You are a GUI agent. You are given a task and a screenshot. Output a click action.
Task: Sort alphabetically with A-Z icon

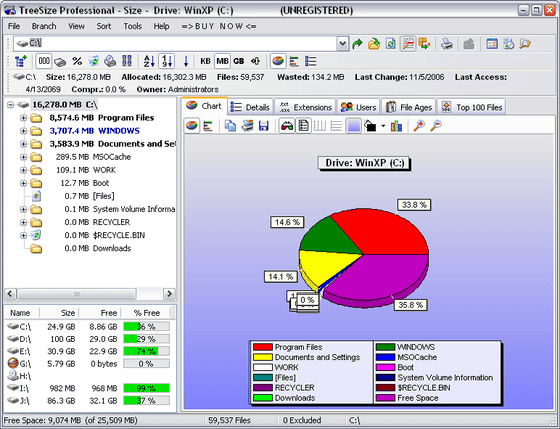pyautogui.click(x=149, y=61)
